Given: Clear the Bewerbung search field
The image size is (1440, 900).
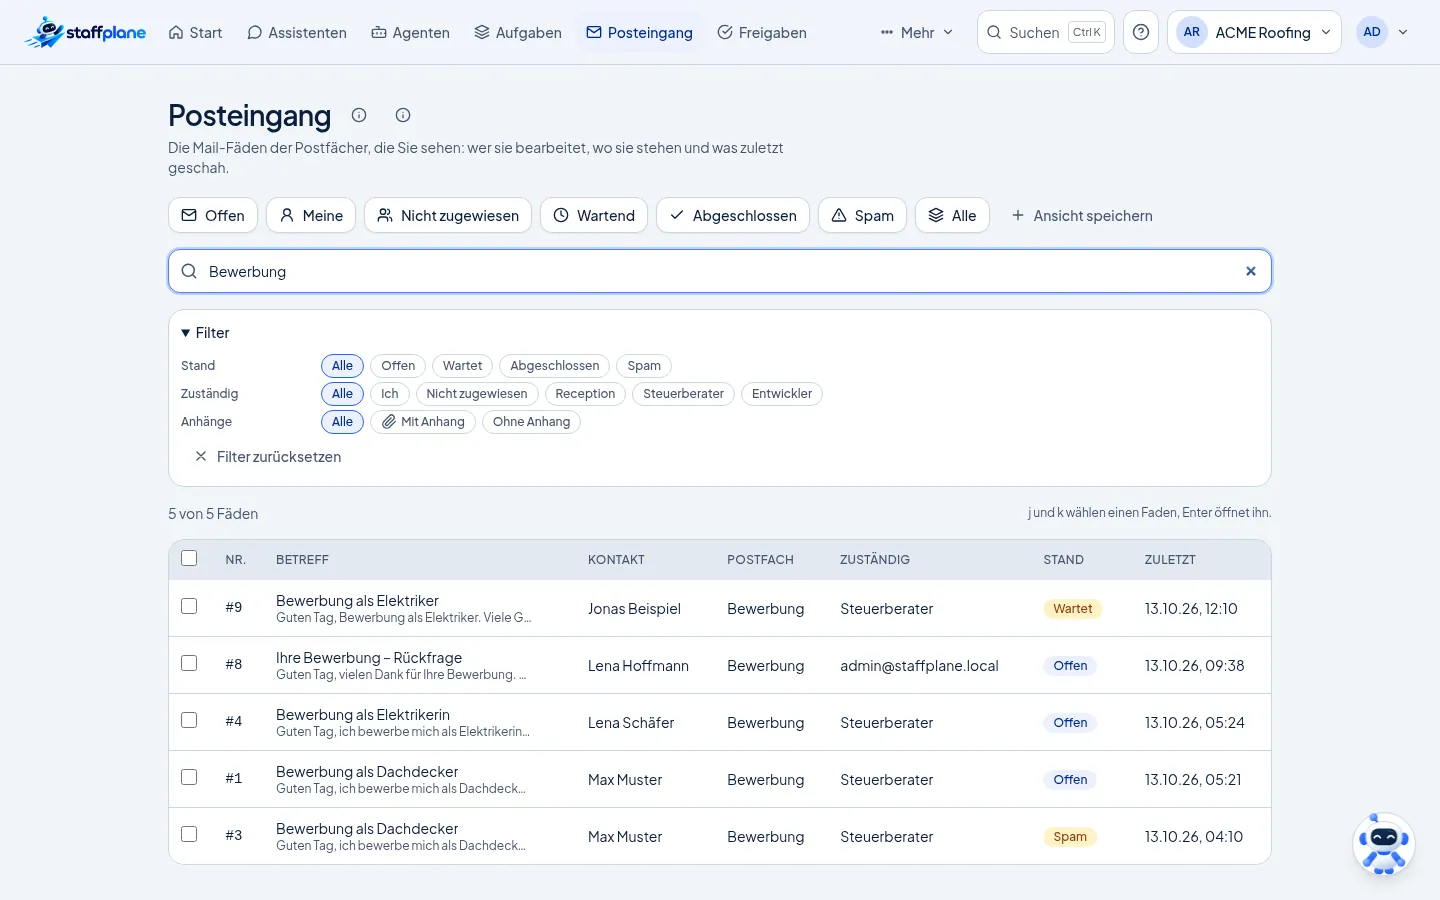Looking at the screenshot, I should click(1250, 271).
